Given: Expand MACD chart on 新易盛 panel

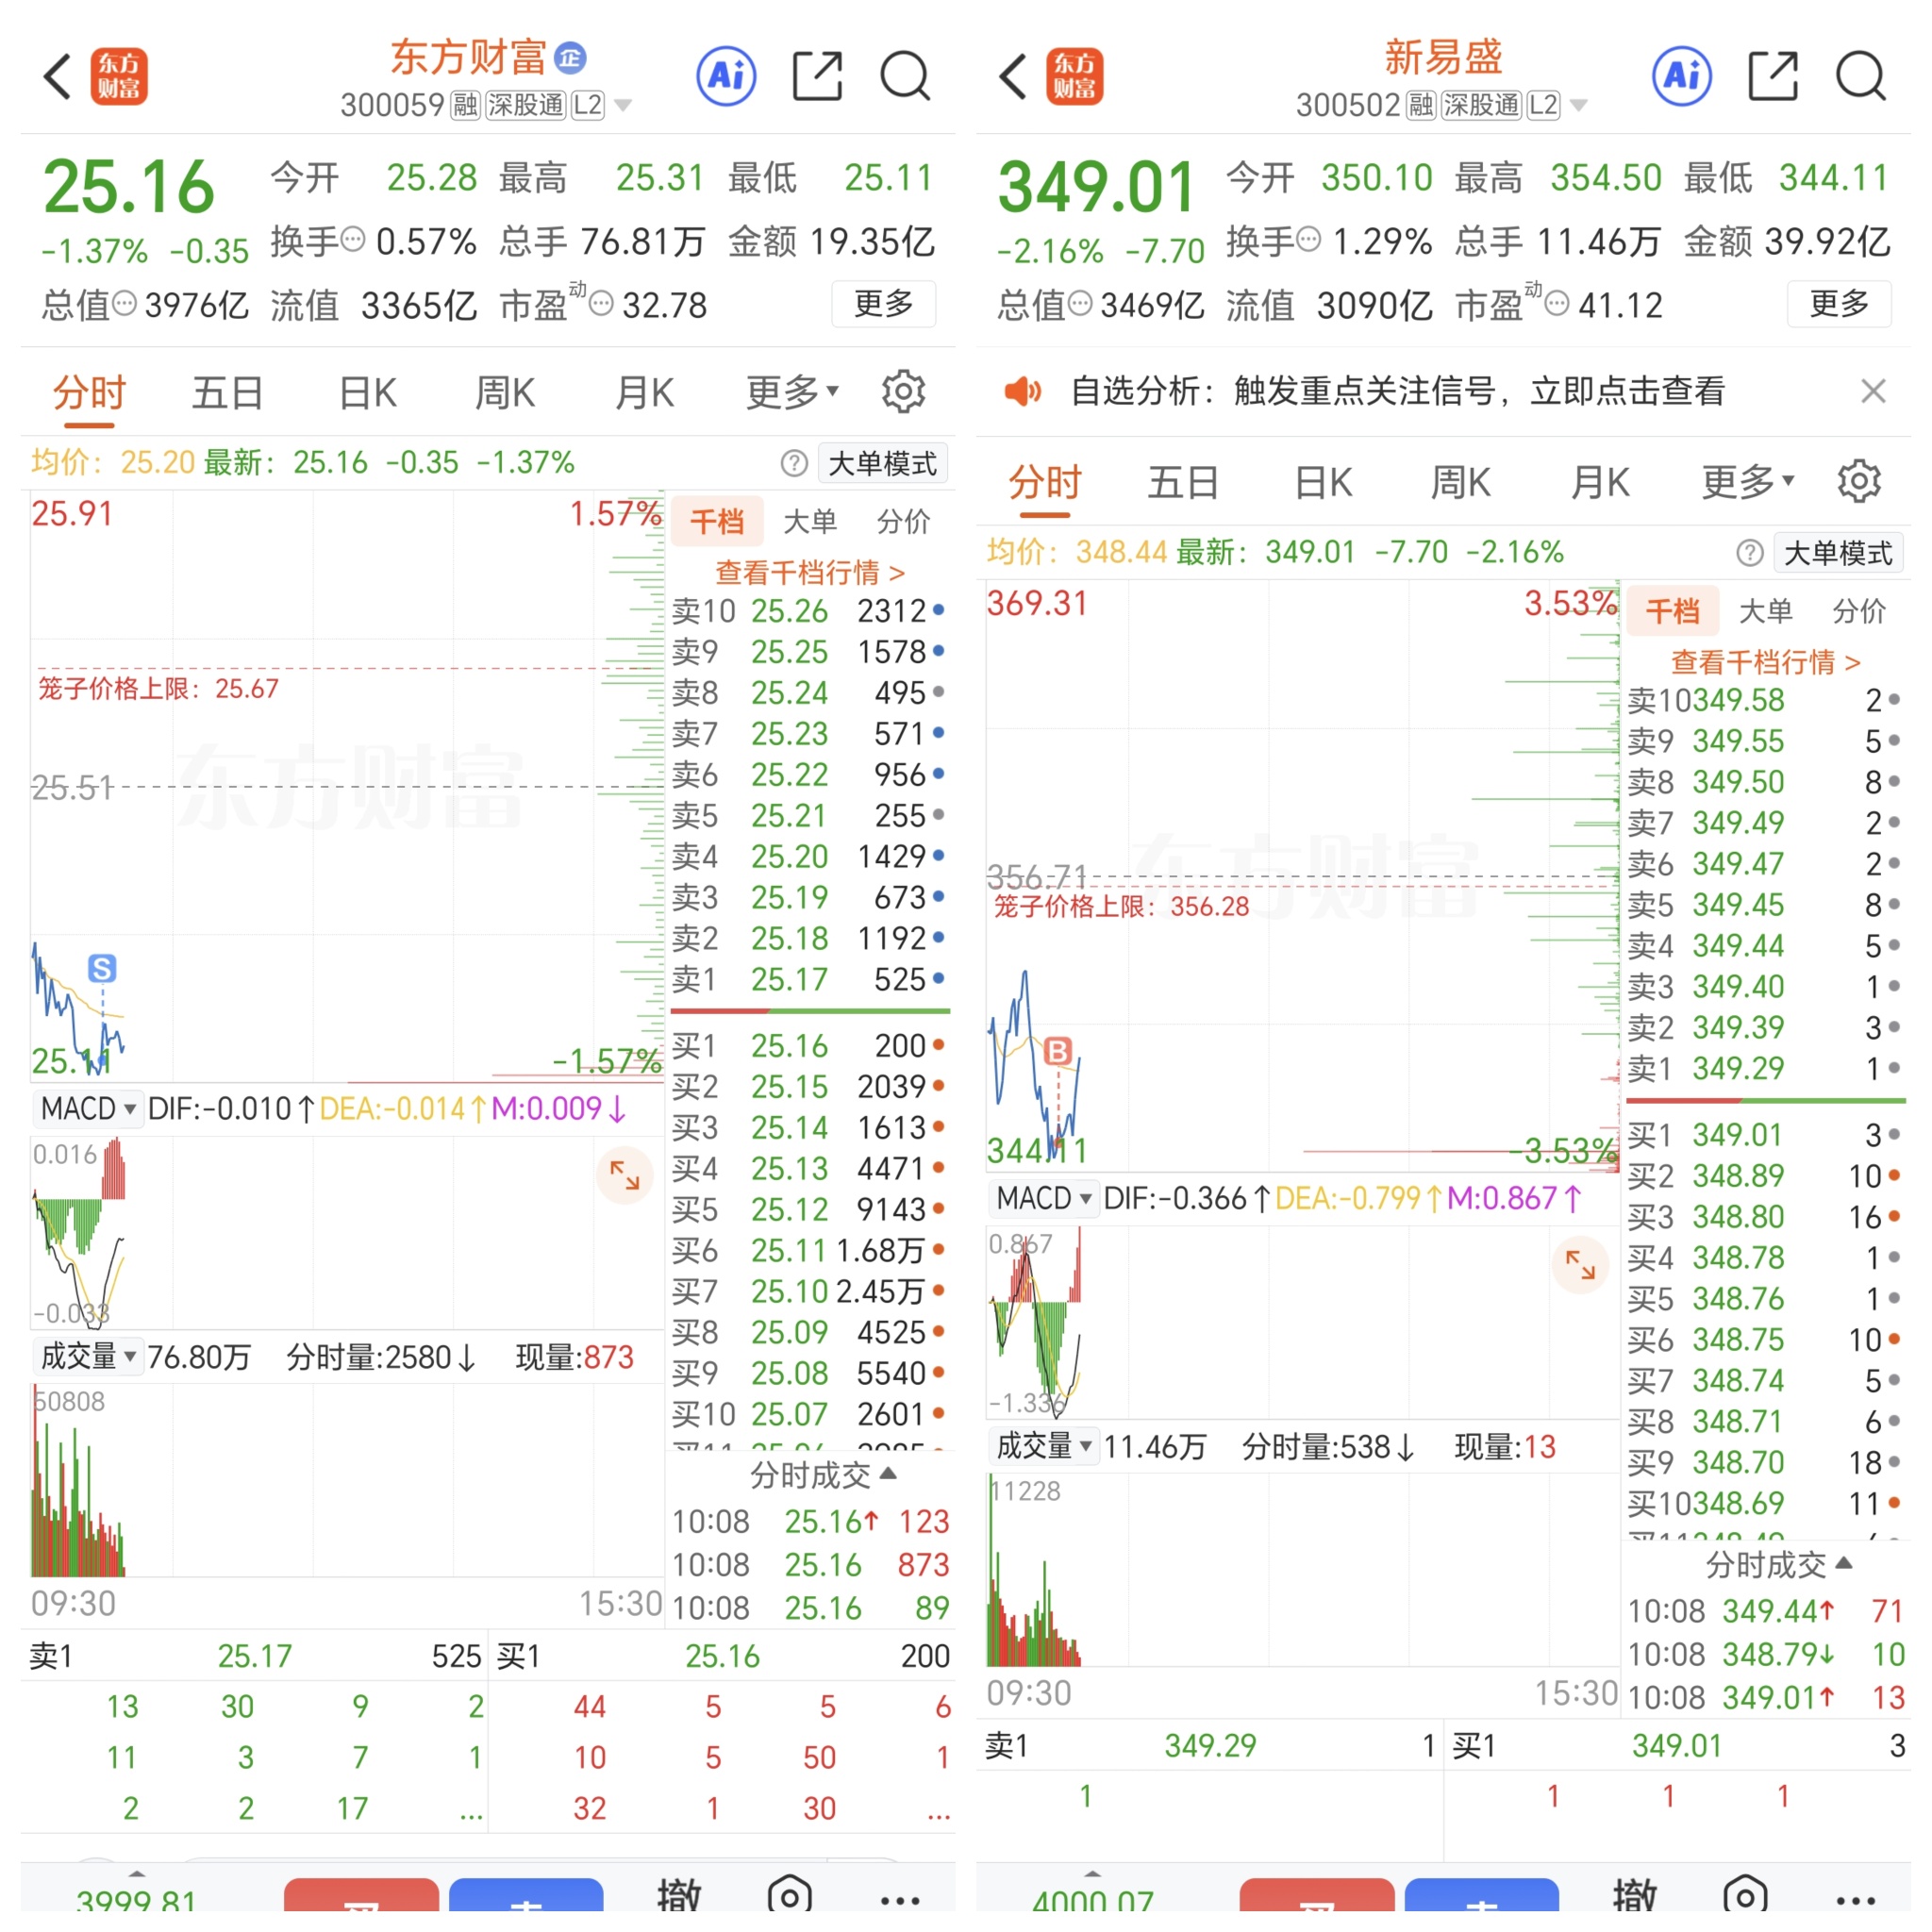Looking at the screenshot, I should tap(1580, 1264).
